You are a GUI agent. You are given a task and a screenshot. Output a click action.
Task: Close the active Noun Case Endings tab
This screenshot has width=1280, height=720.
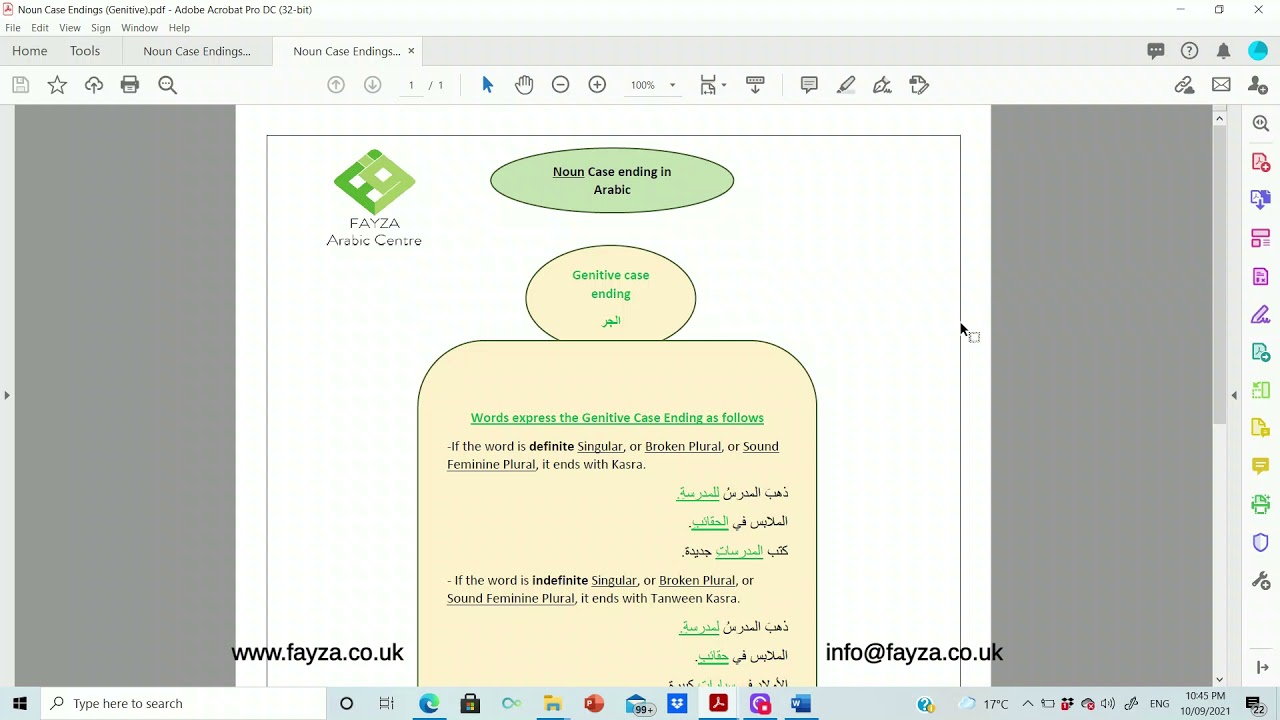pos(411,51)
